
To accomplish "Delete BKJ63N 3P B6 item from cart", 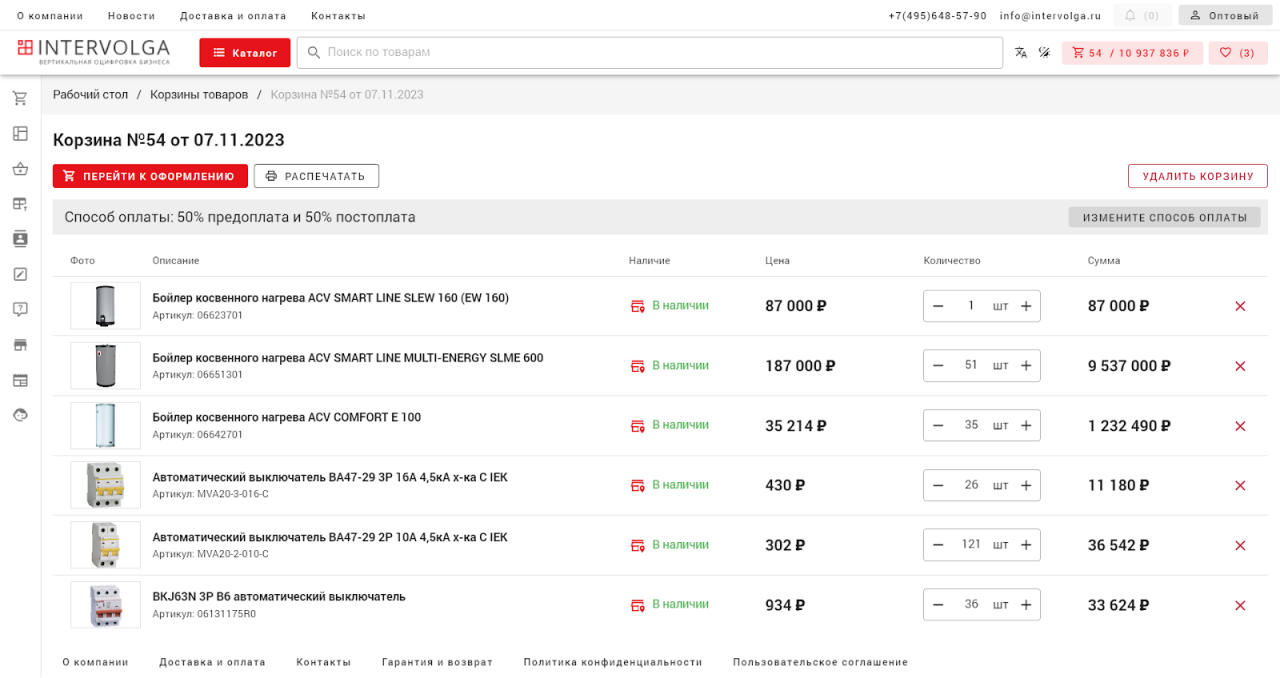I will click(1240, 605).
